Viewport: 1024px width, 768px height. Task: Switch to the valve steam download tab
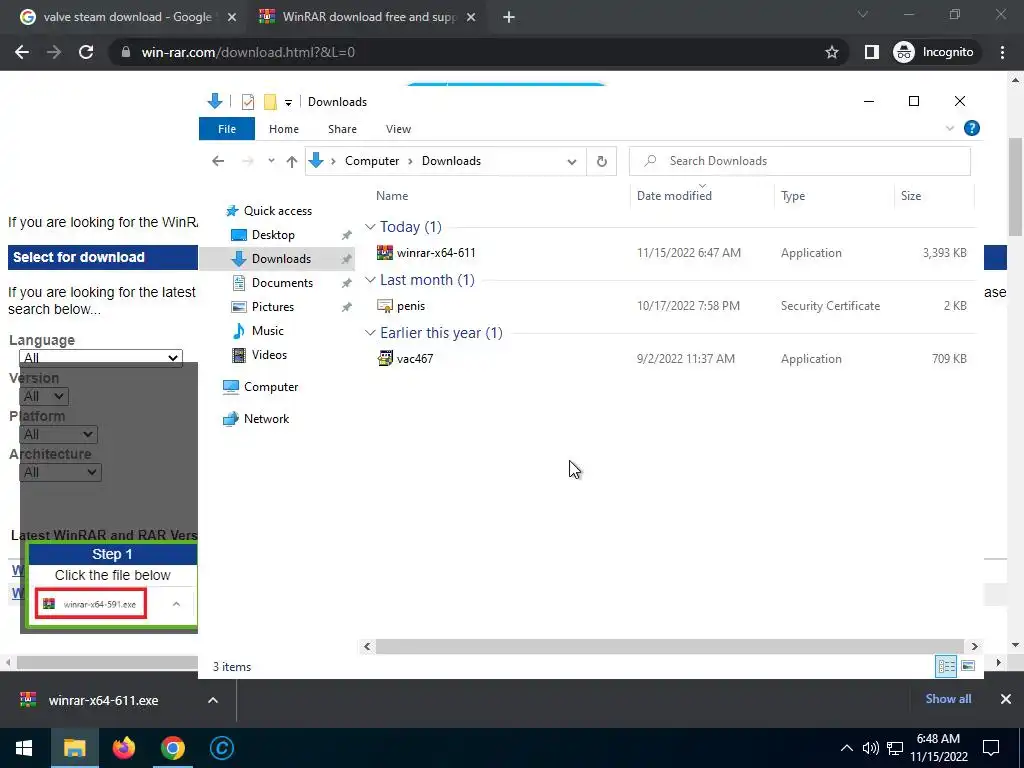click(127, 17)
